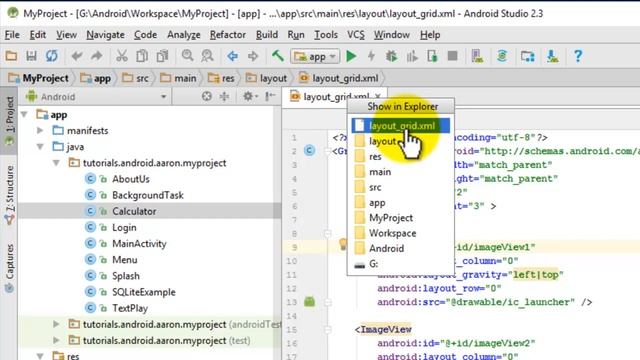The image size is (640, 360).
Task: Click the gutter Android icon on line 13
Action: pyautogui.click(x=309, y=302)
